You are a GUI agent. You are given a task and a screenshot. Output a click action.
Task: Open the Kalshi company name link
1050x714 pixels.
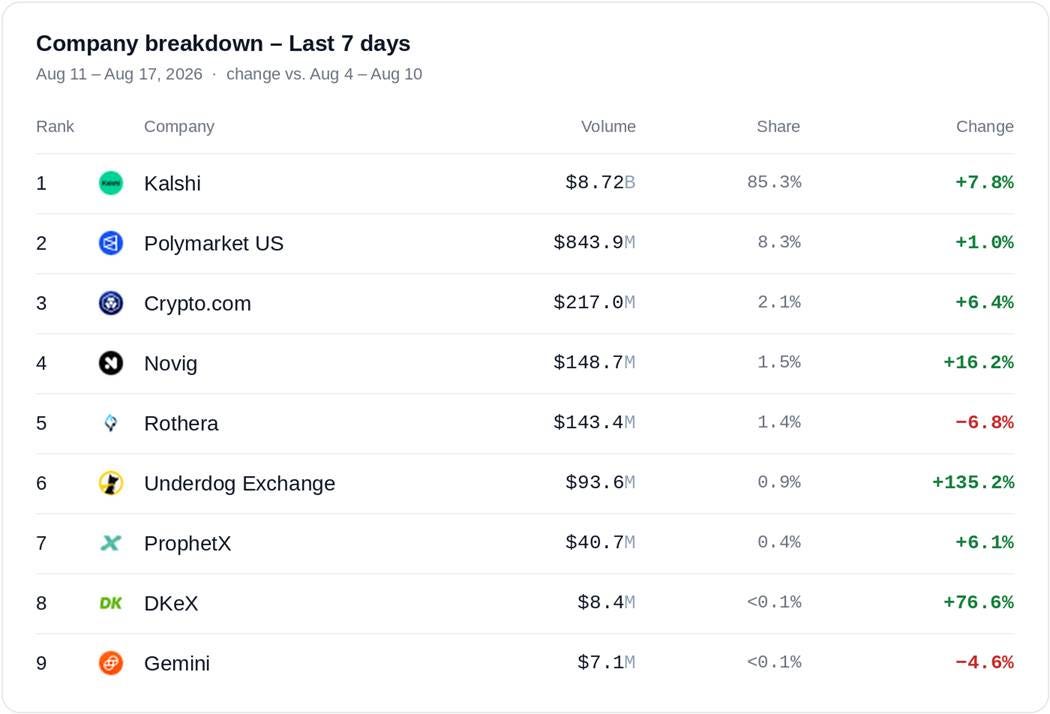[x=172, y=184]
